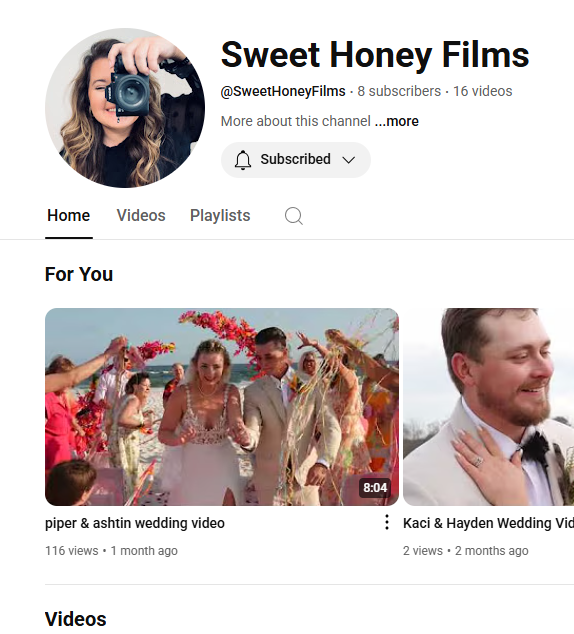Switch to the Videos tab
Viewport: 574px width, 634px height.
tap(141, 216)
